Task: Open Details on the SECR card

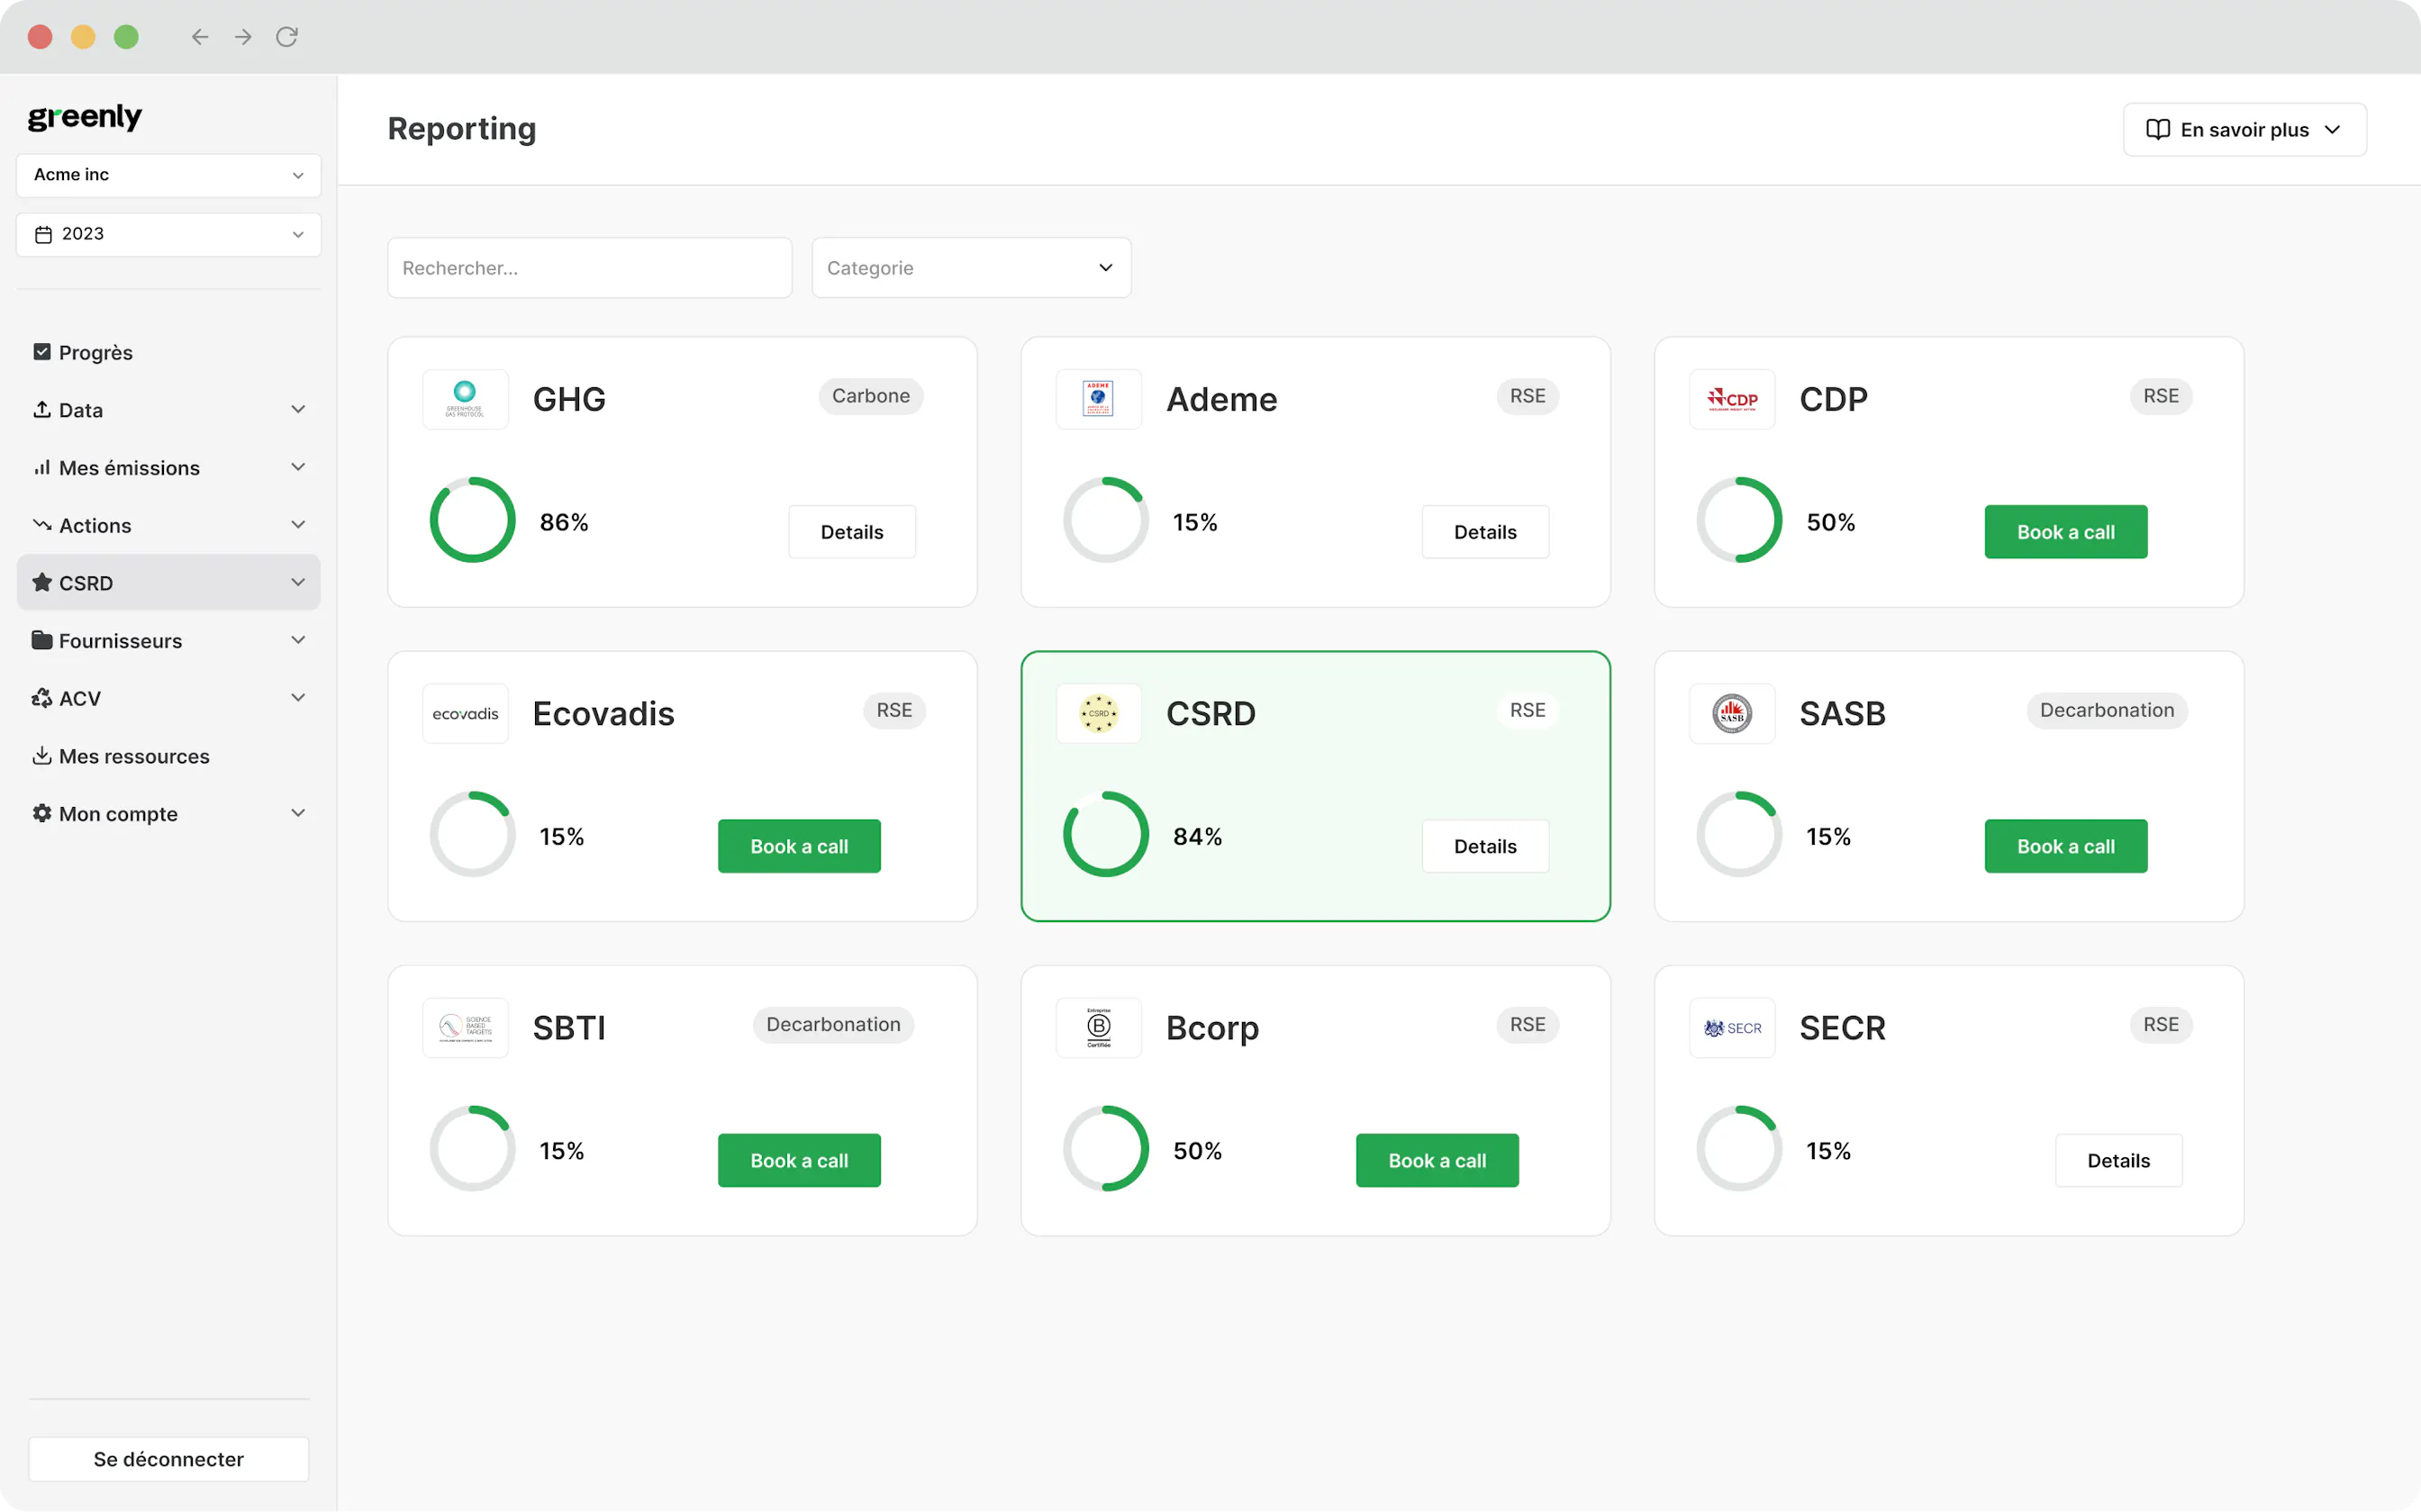Action: tap(2118, 1160)
